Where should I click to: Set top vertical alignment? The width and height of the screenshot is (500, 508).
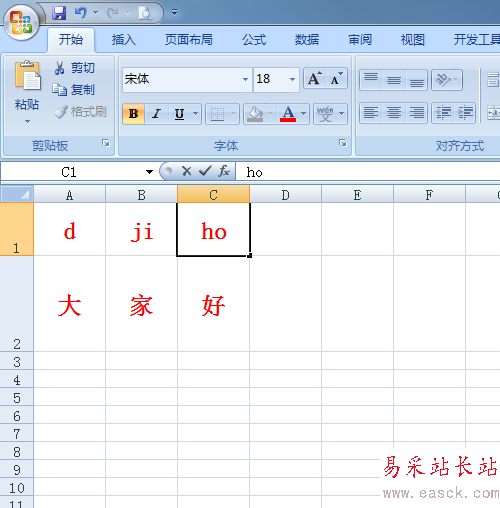pyautogui.click(x=371, y=79)
